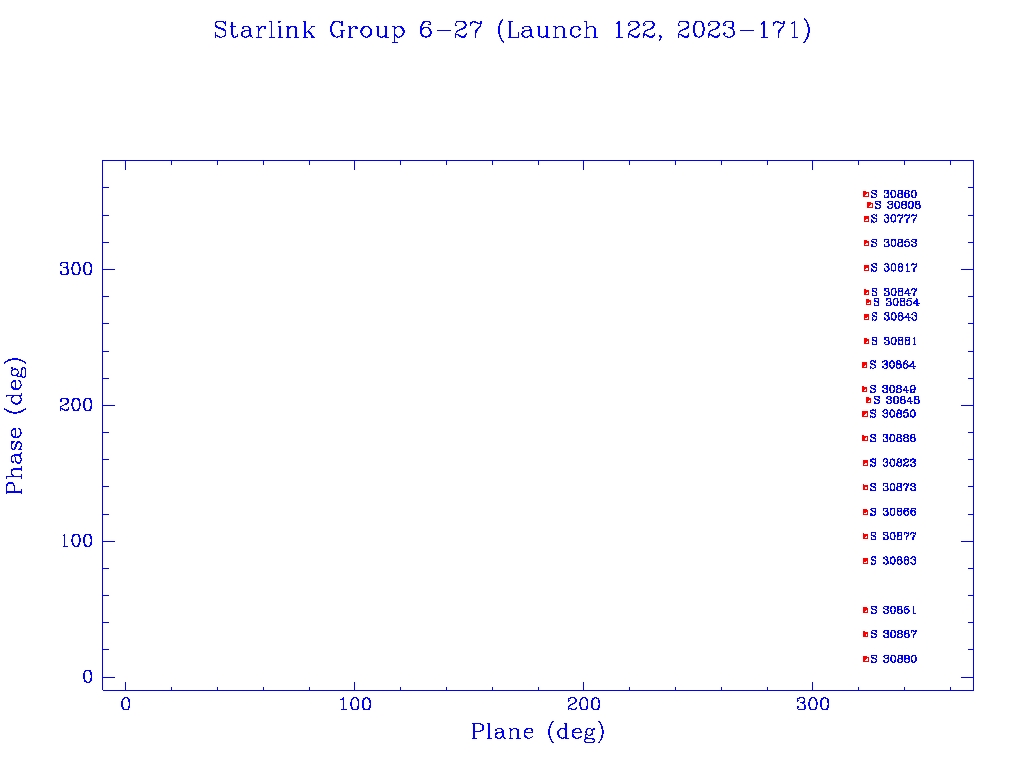1024x768 pixels.
Task: Pick the red square marker for S 30850
Action: [865, 414]
